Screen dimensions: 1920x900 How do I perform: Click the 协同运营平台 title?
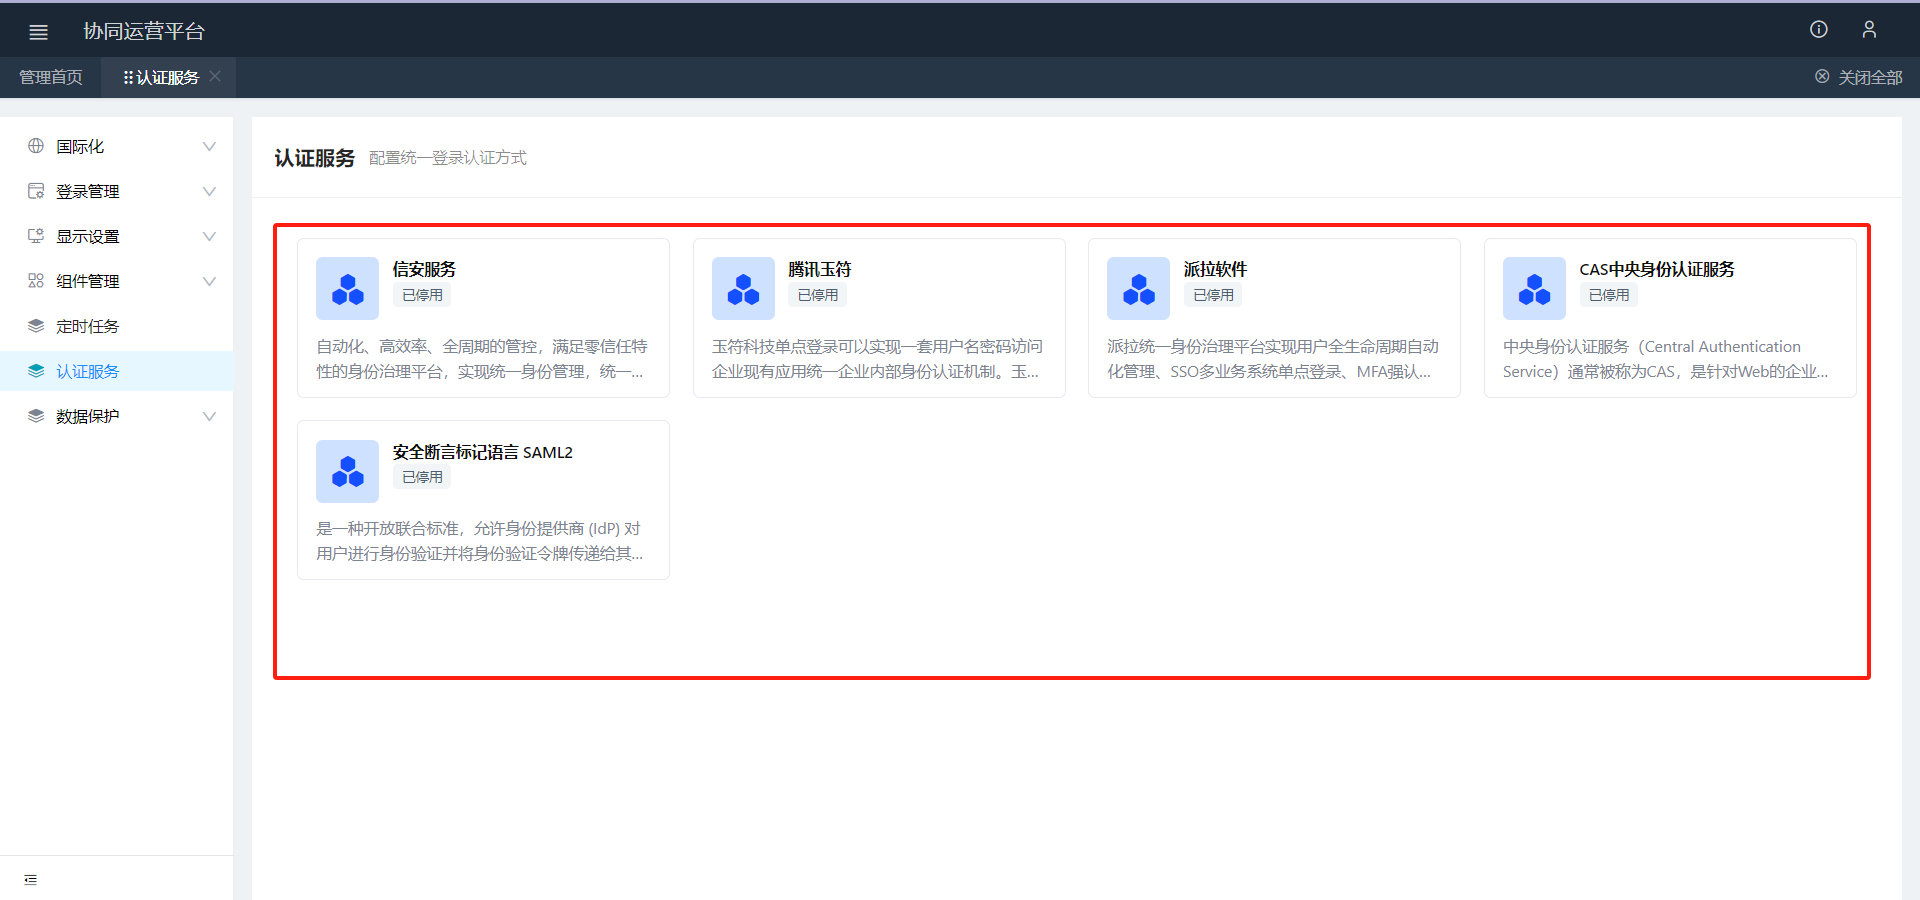(x=144, y=31)
